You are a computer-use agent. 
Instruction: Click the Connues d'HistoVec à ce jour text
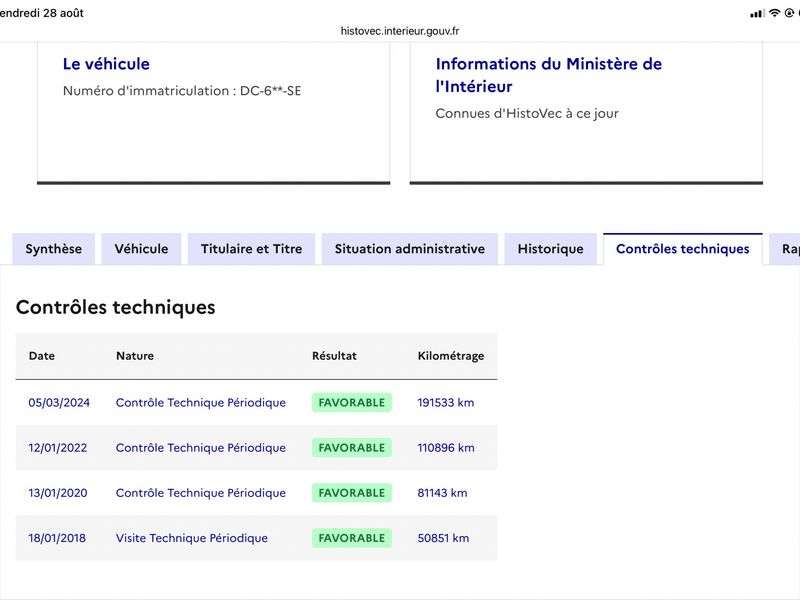click(527, 113)
